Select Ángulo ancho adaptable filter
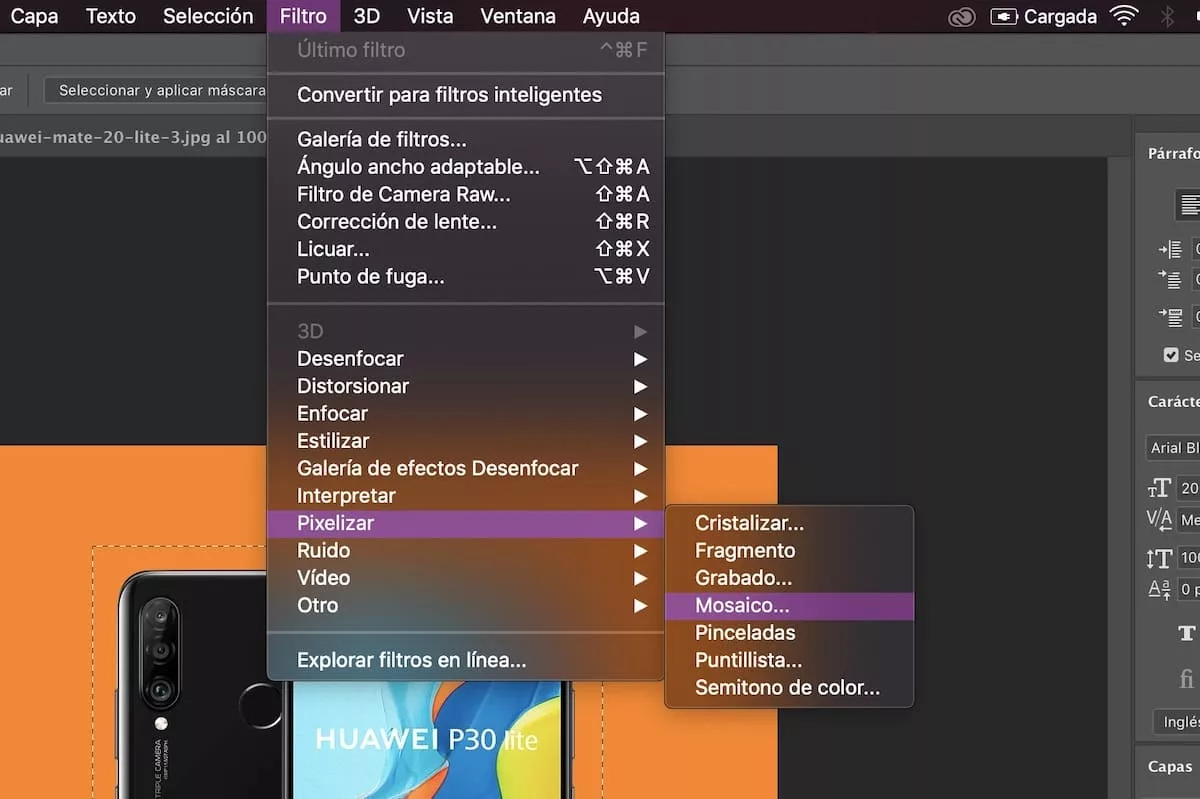The image size is (1200, 799). point(466,167)
